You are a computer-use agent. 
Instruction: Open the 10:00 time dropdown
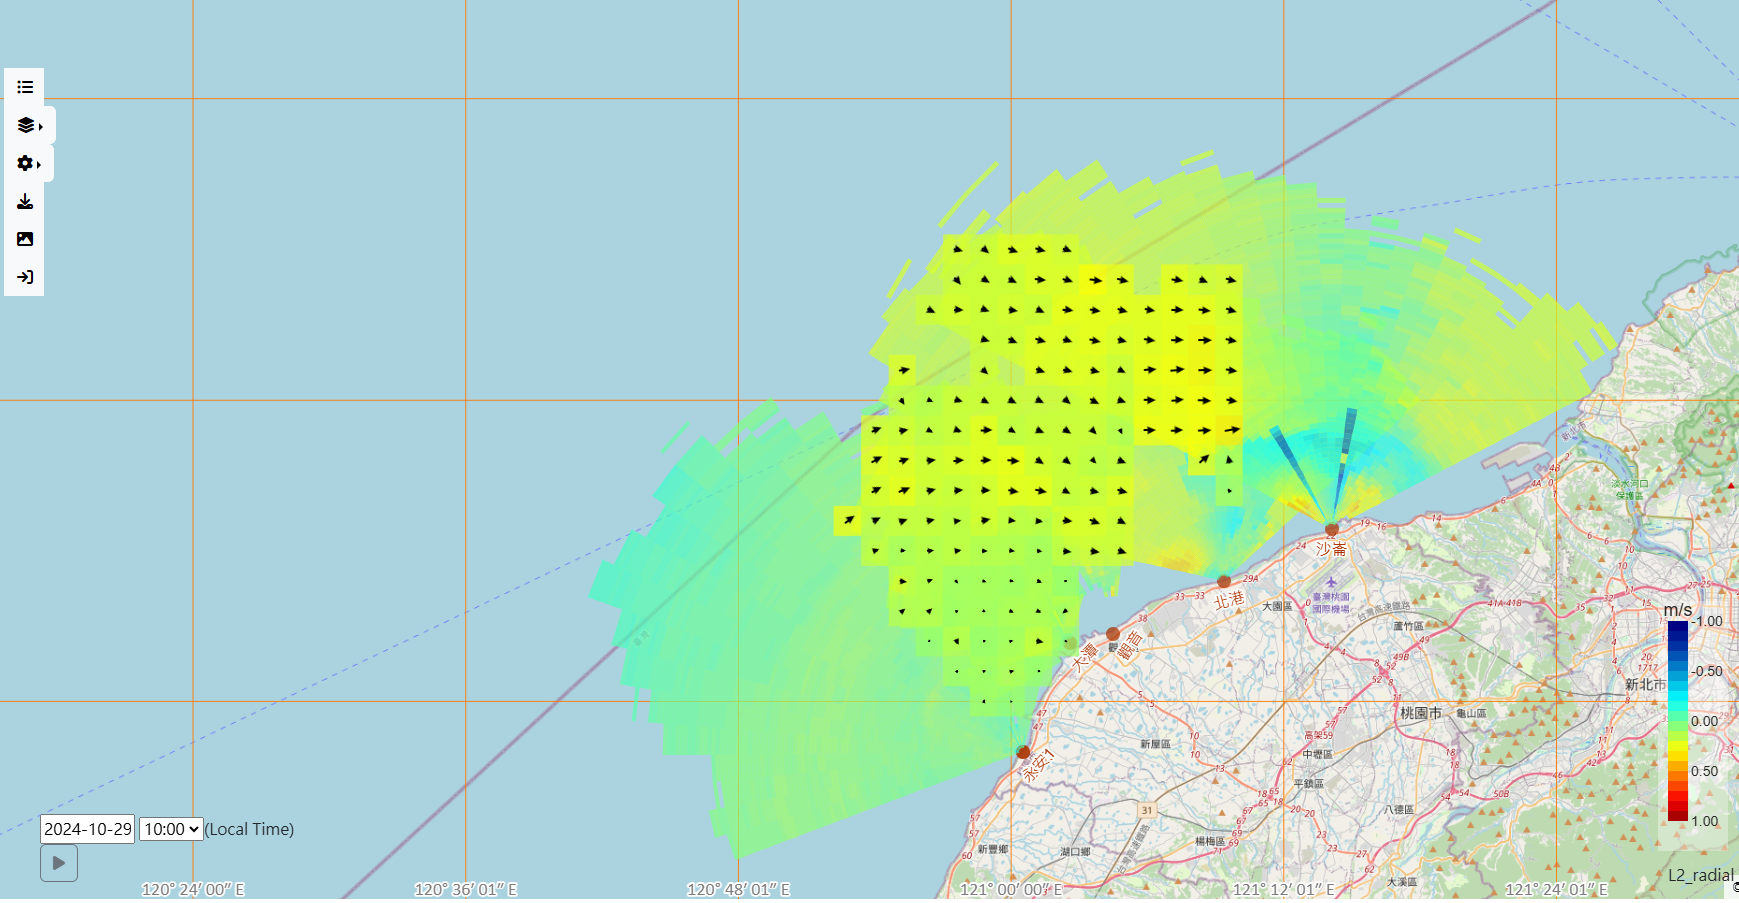171,829
